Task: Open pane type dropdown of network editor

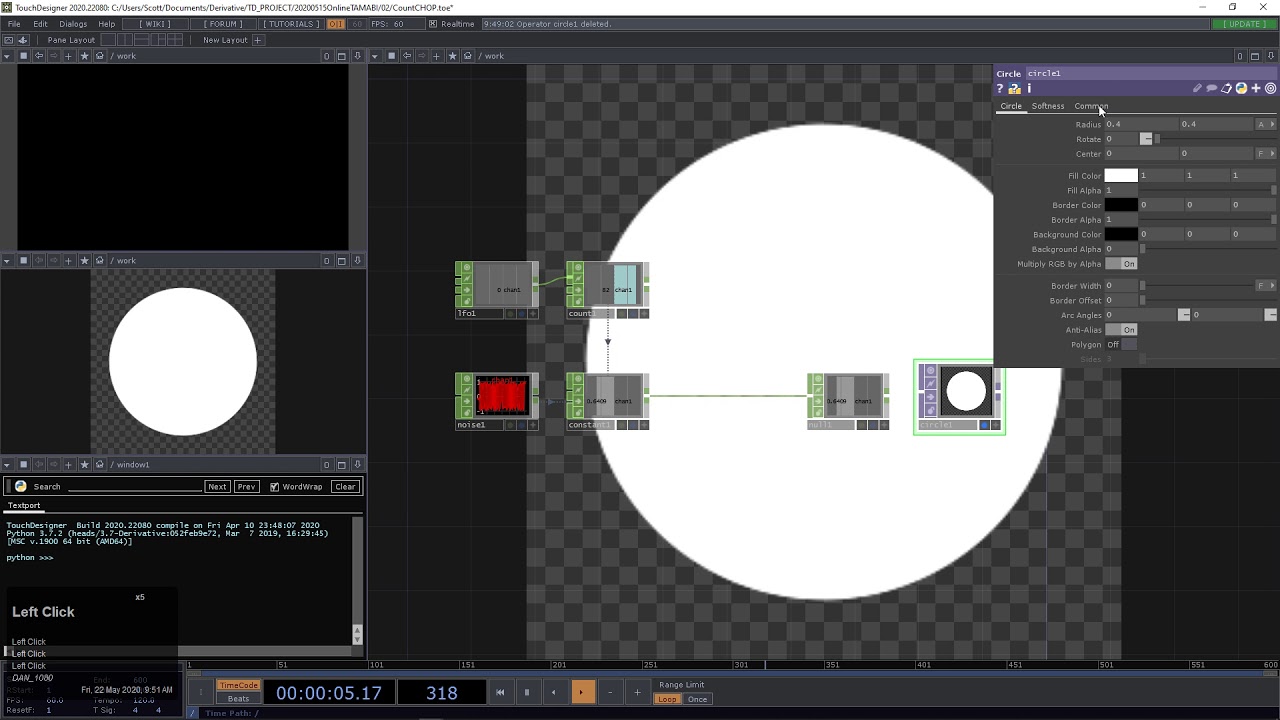Action: (375, 56)
